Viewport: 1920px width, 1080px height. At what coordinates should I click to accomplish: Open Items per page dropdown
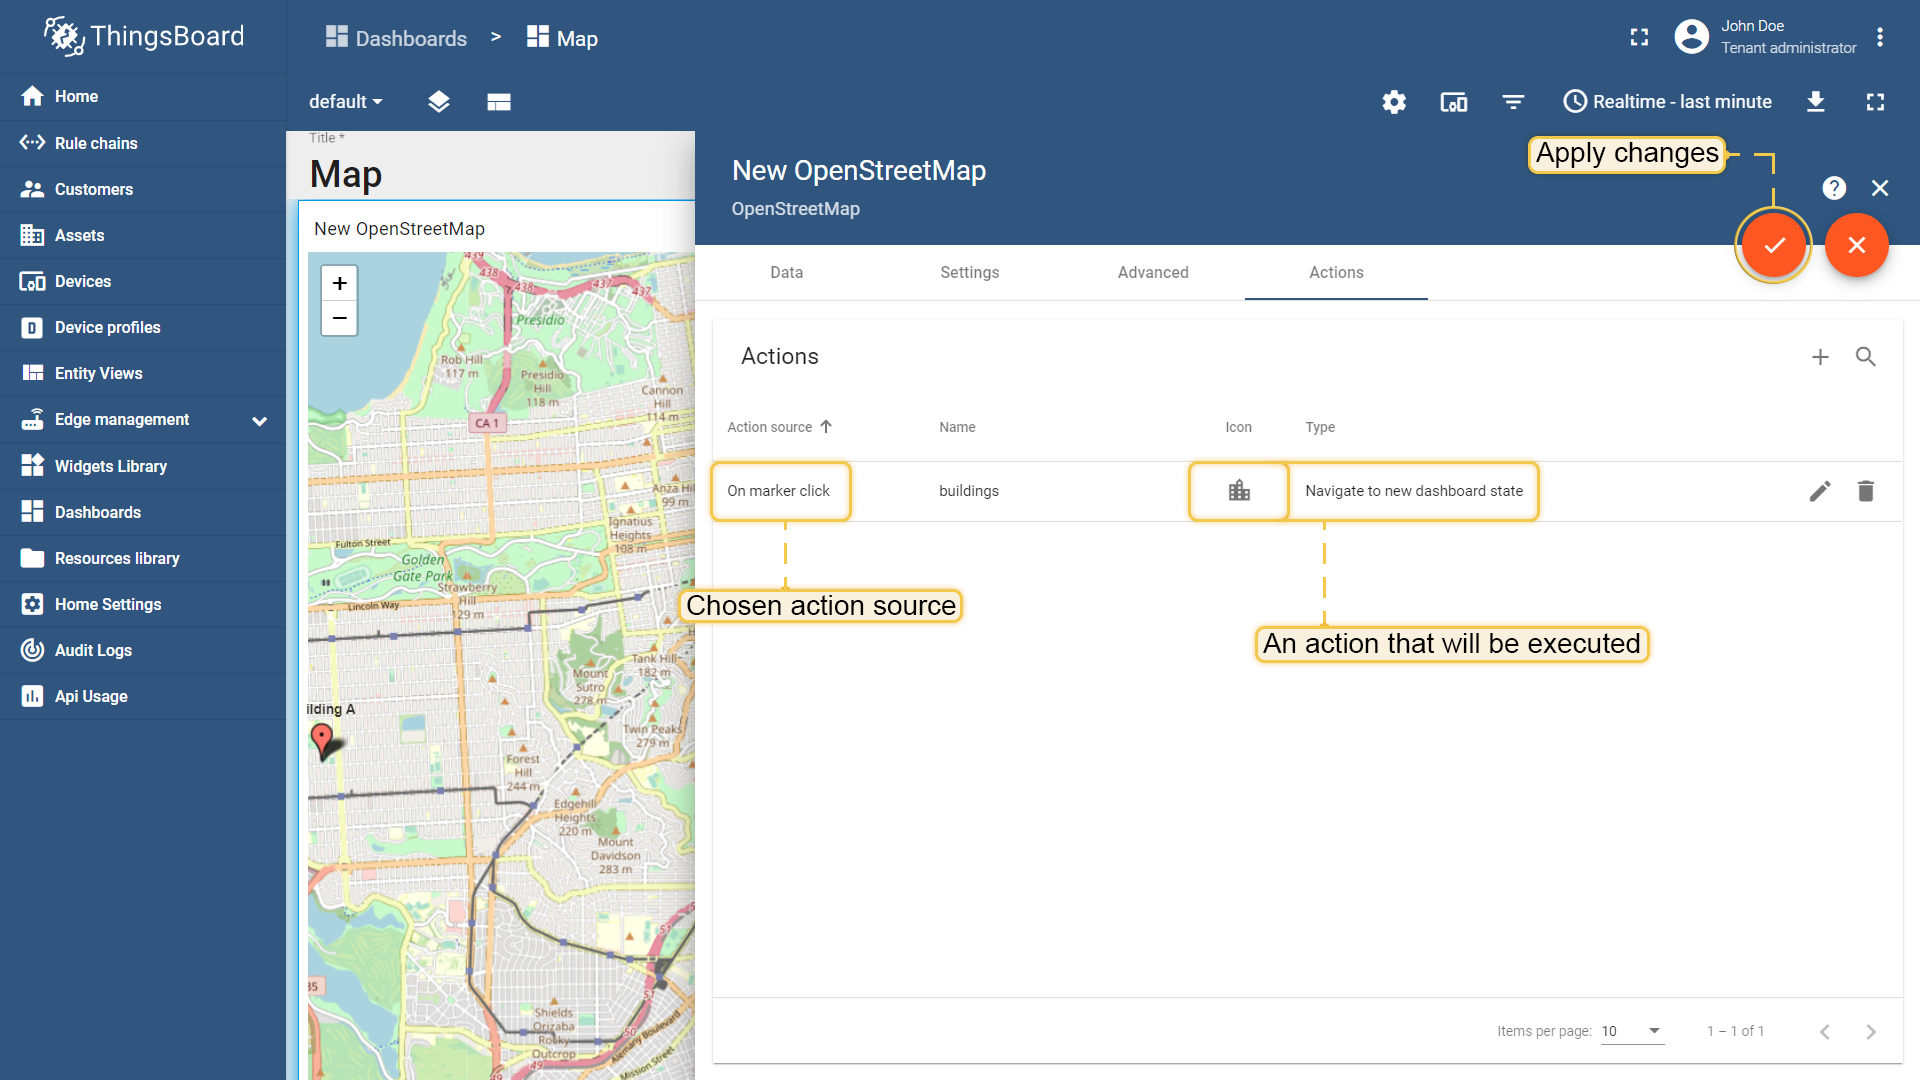click(1632, 1031)
